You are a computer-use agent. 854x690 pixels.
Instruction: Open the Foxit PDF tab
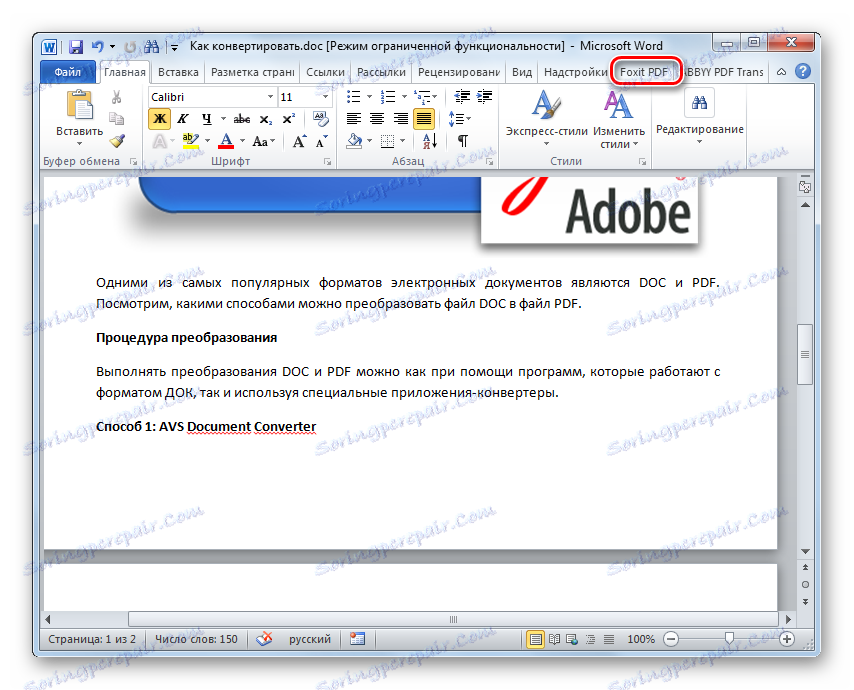click(x=644, y=72)
